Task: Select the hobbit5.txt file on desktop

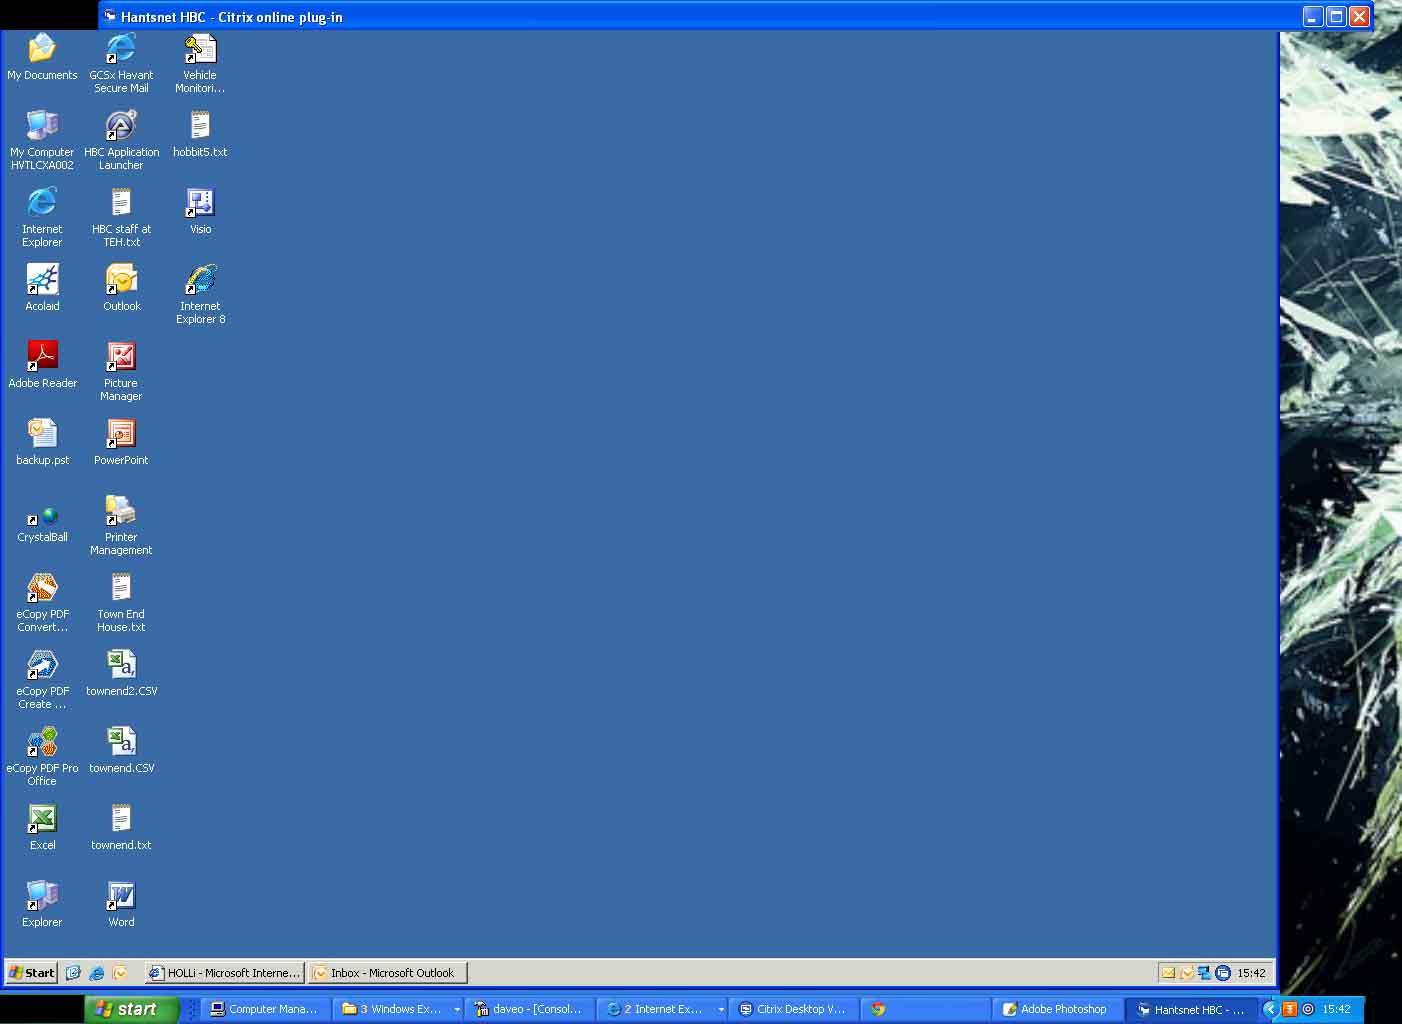Action: 200,126
